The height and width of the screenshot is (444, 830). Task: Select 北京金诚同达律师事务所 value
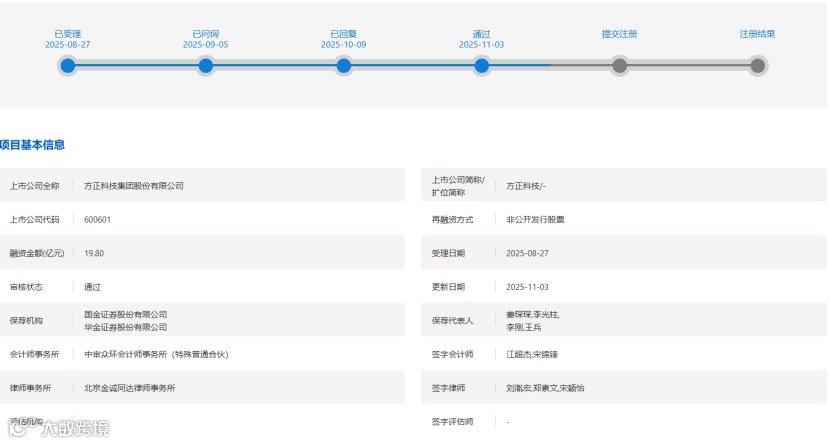pos(130,388)
